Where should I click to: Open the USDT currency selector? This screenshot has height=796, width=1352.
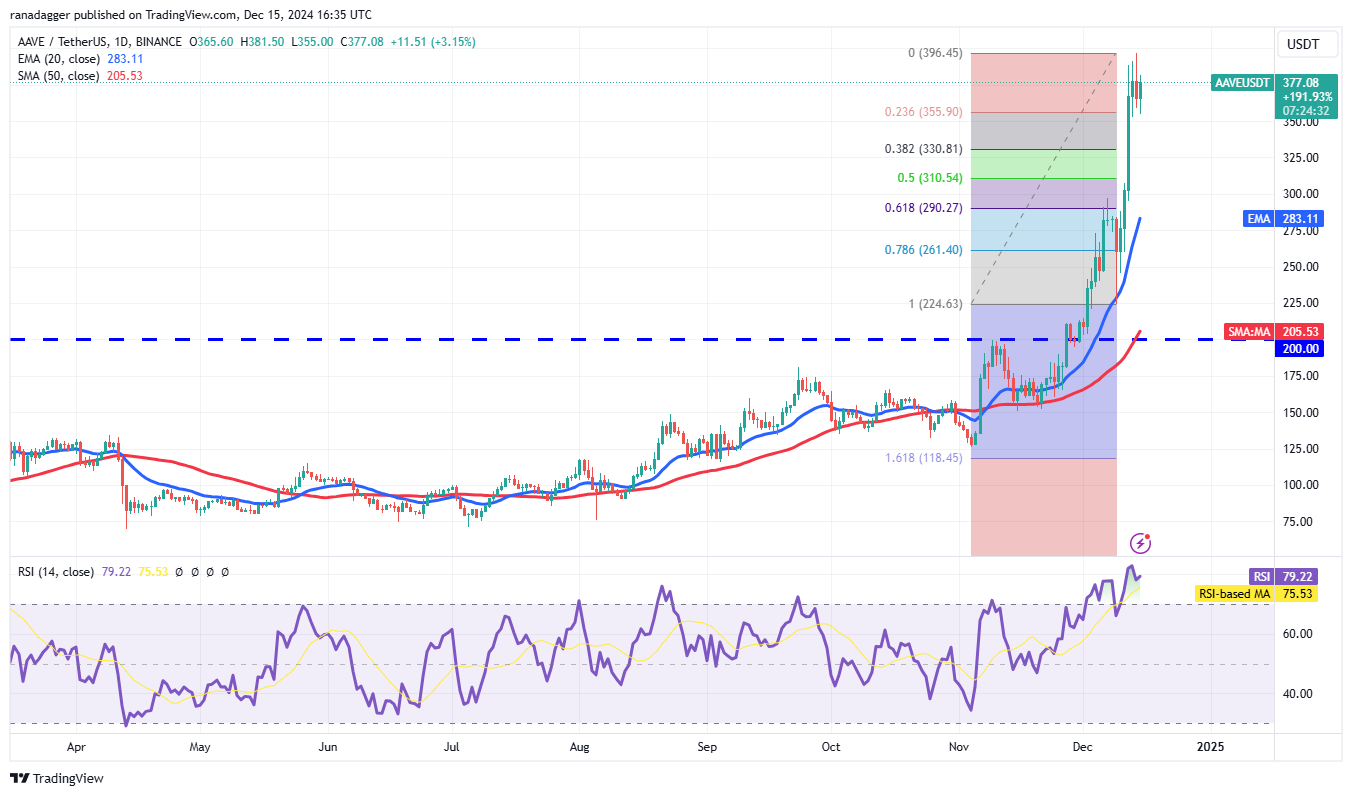1301,45
